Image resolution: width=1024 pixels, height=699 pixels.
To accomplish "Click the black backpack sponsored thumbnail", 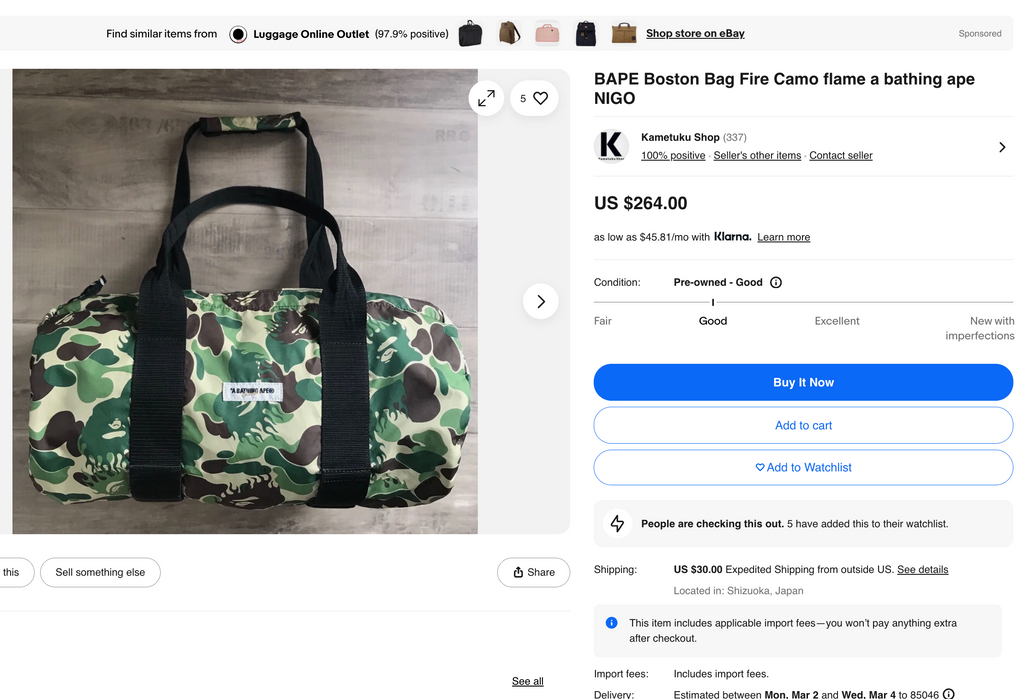I will click(x=586, y=34).
